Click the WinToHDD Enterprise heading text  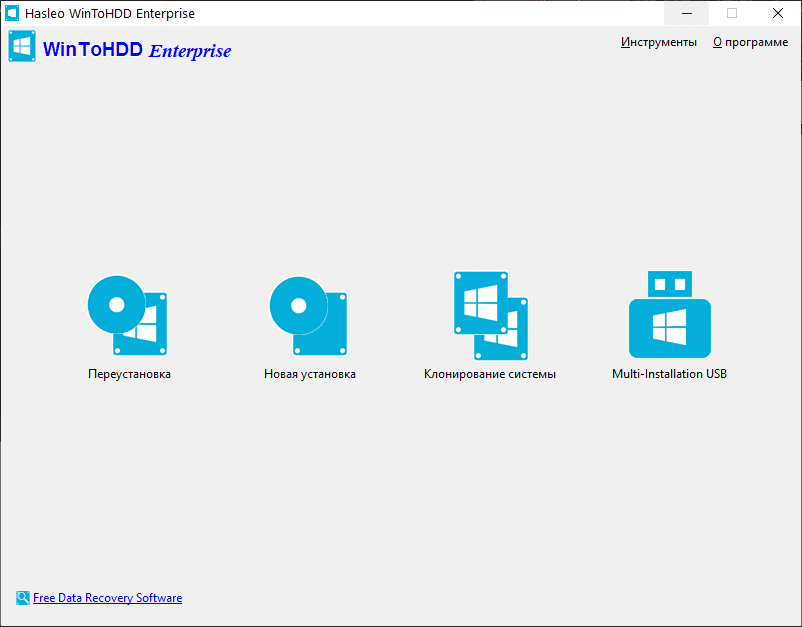tap(137, 50)
